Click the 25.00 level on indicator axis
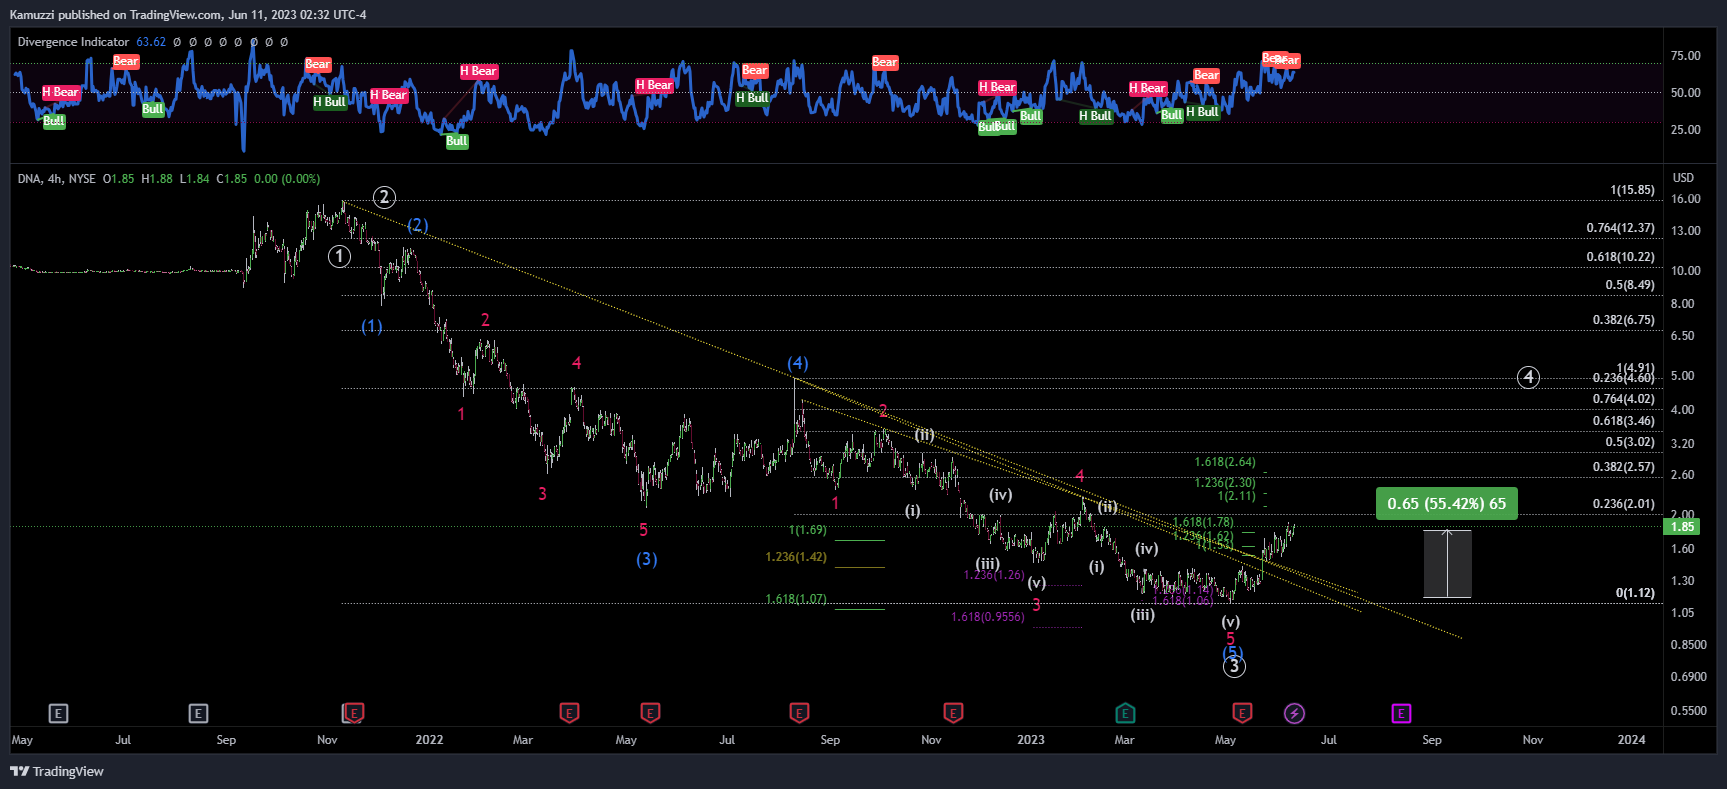Viewport: 1727px width, 789px height. 1686,130
